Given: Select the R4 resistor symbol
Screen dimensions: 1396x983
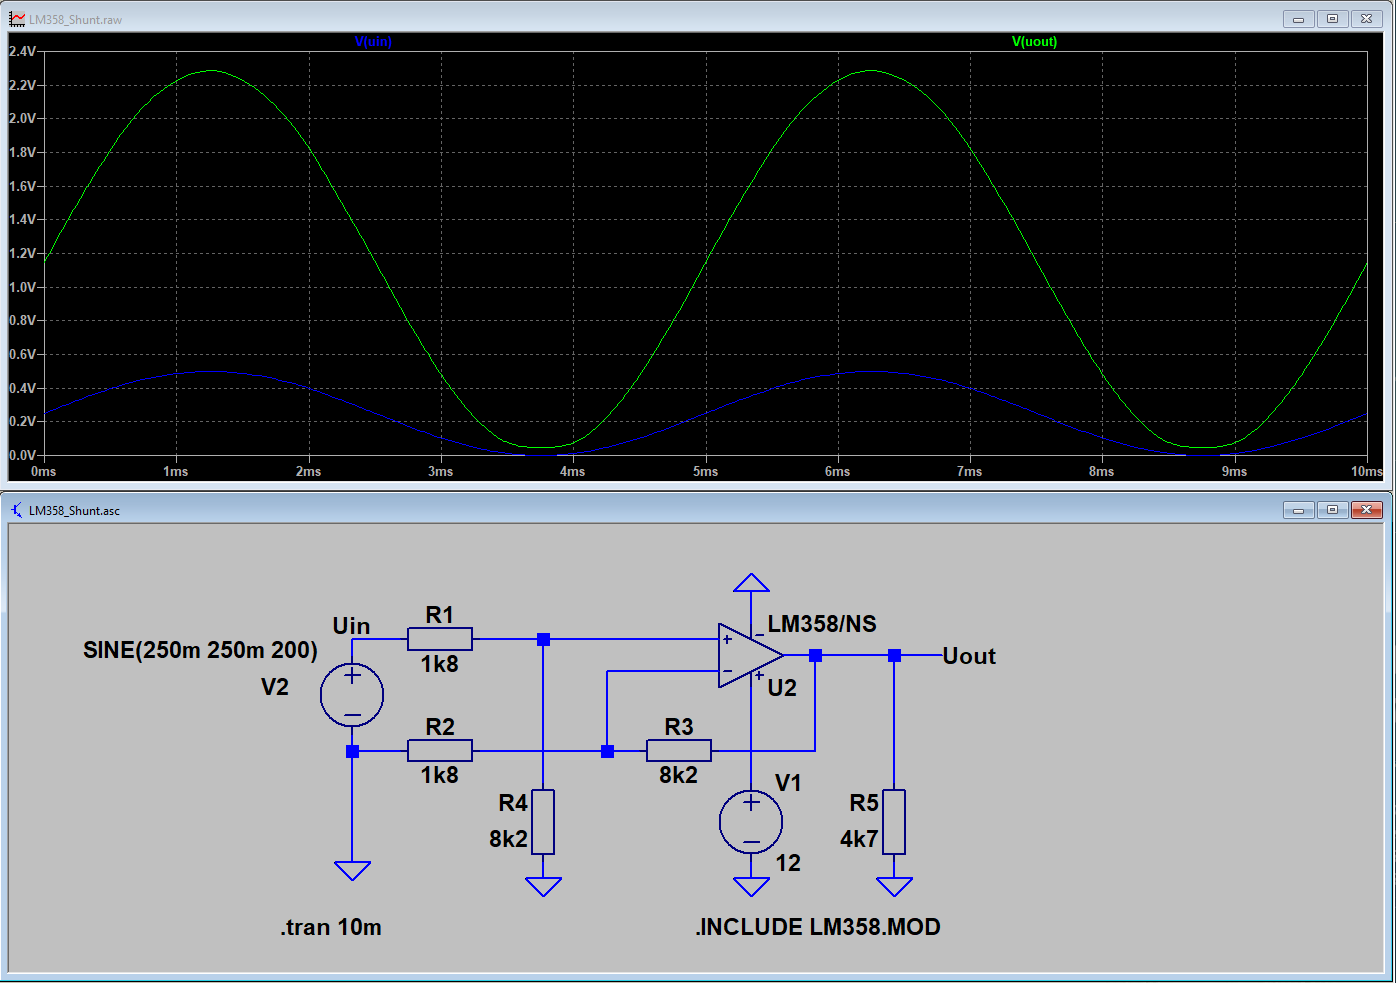Looking at the screenshot, I should (543, 821).
